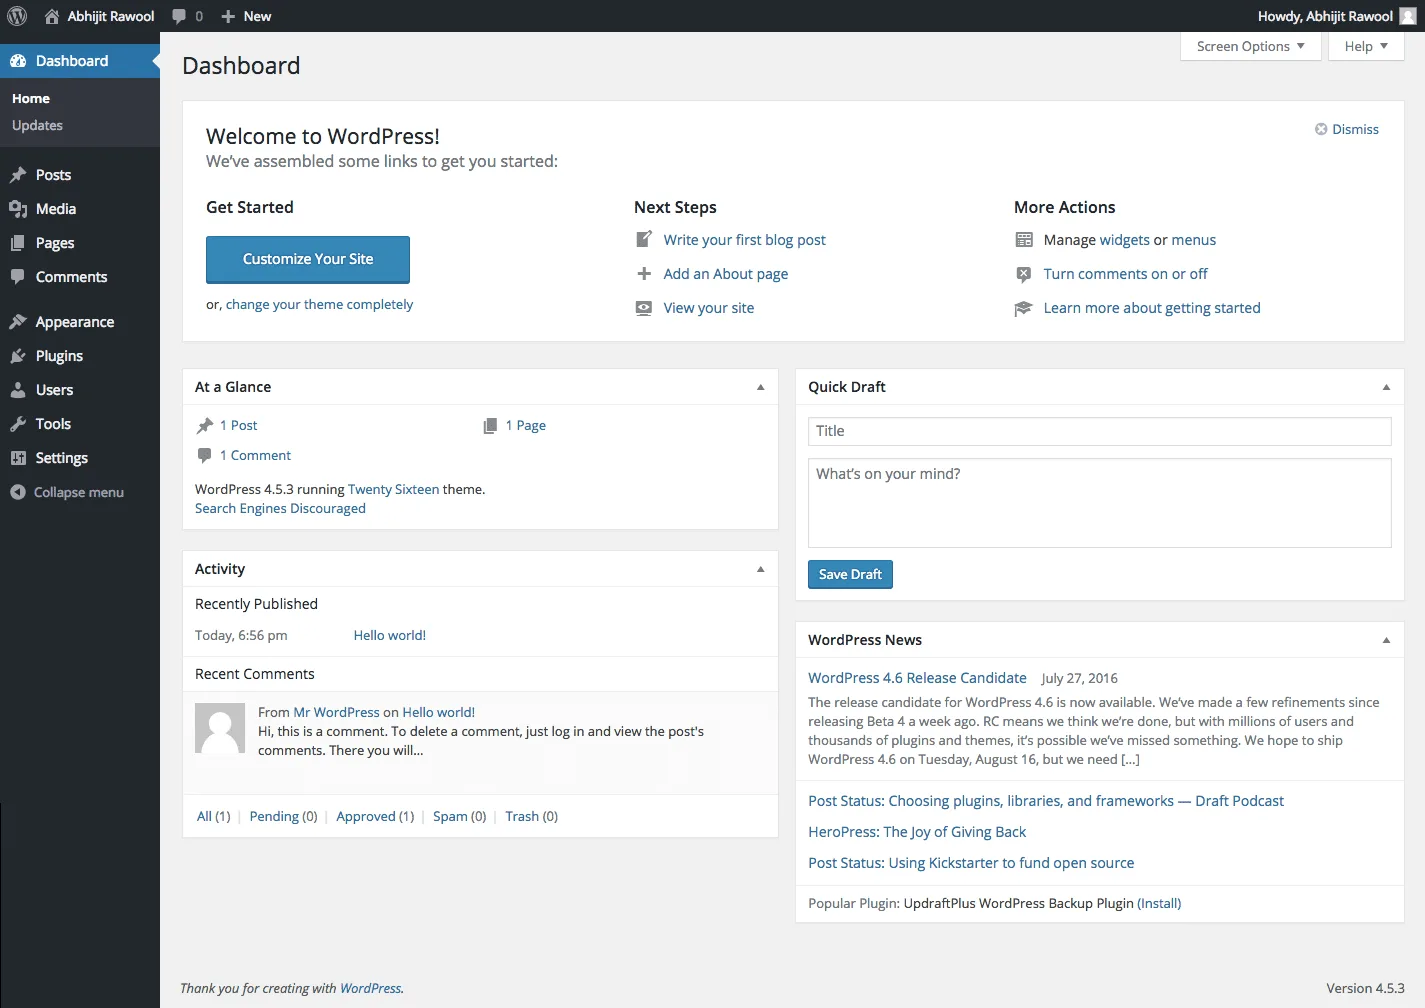Open Trash (0) comments filter

point(531,816)
